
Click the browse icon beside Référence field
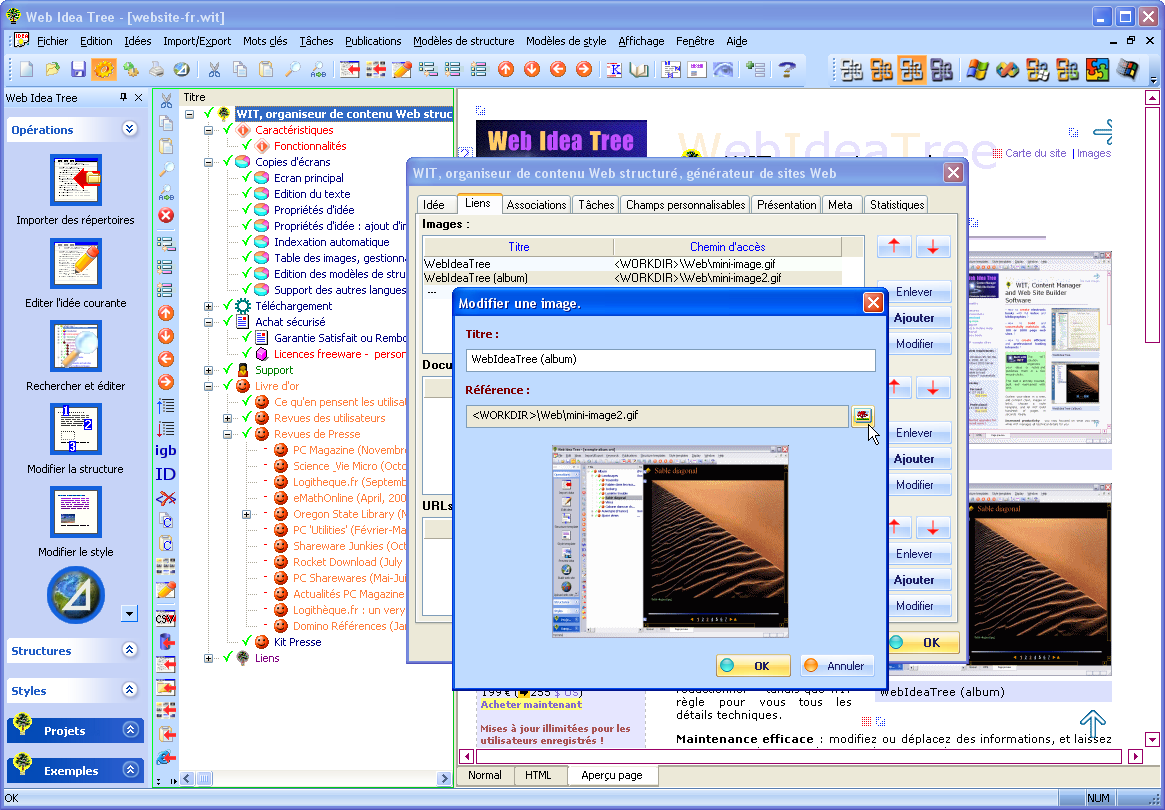point(862,416)
